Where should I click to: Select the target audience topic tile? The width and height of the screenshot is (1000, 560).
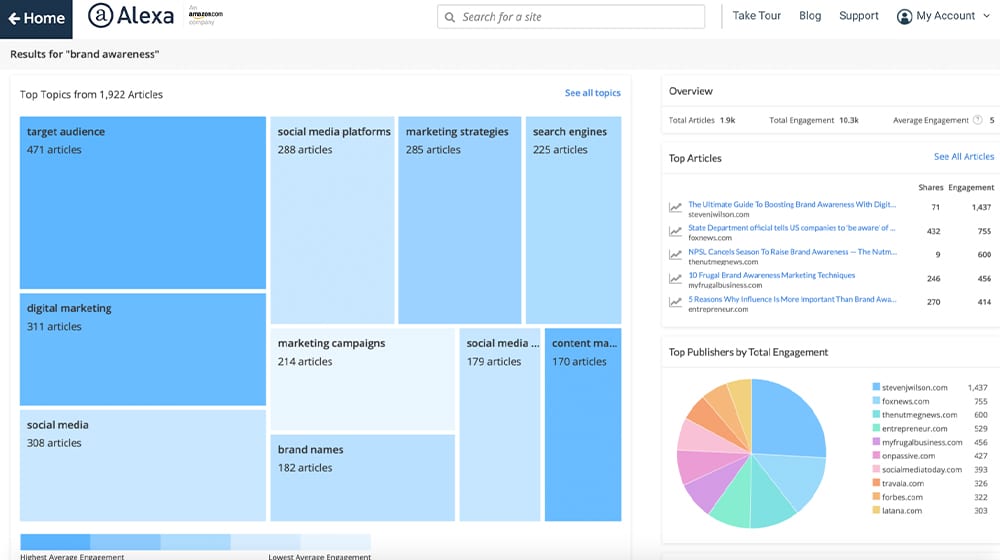coord(143,203)
